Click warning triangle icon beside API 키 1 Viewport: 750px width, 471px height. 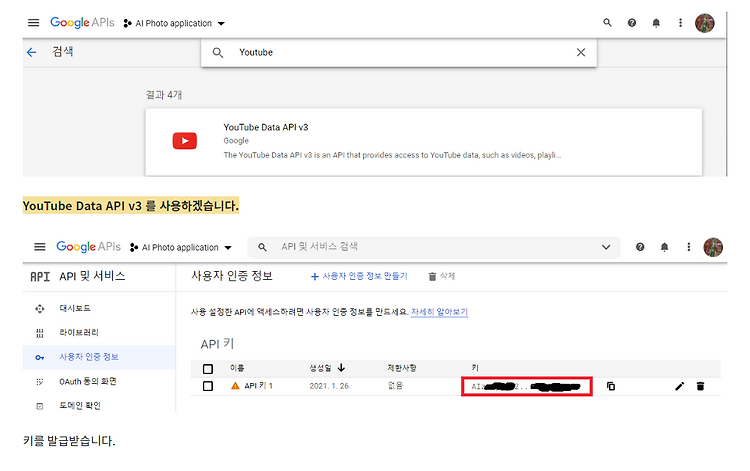[x=235, y=385]
